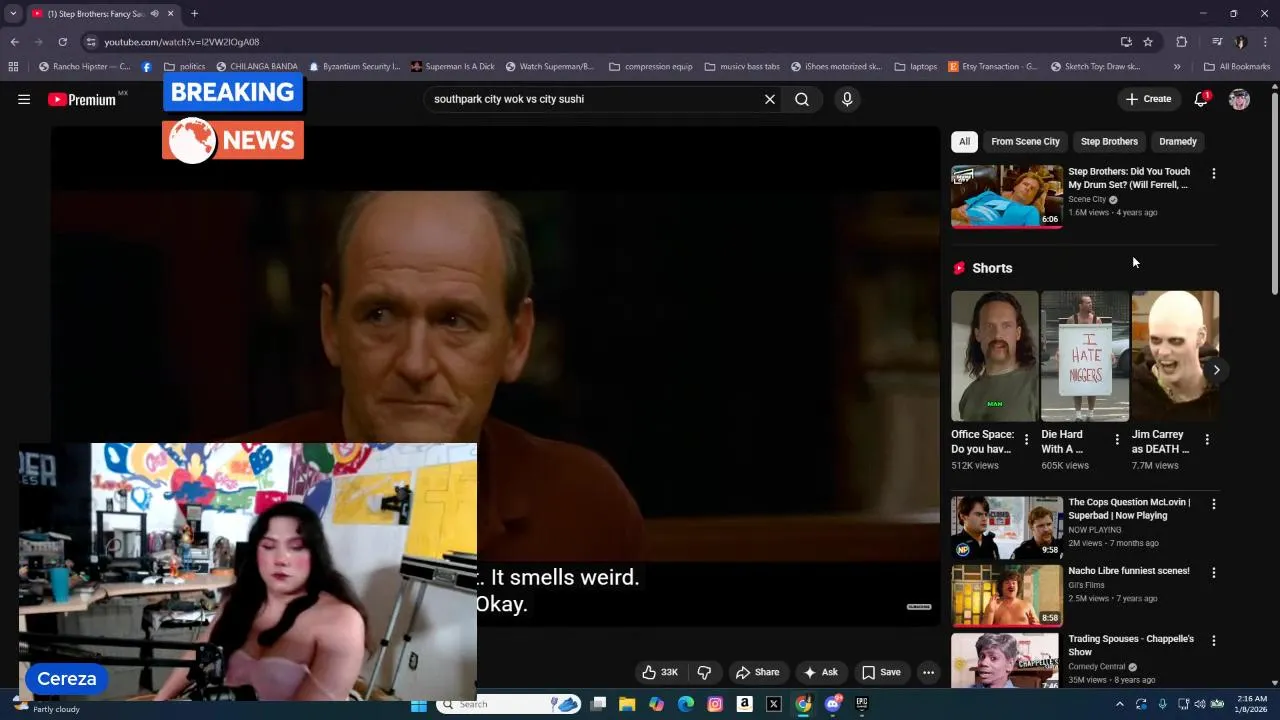The width and height of the screenshot is (1280, 720).
Task: Open Etsy Transaction bookmark
Action: 992,67
